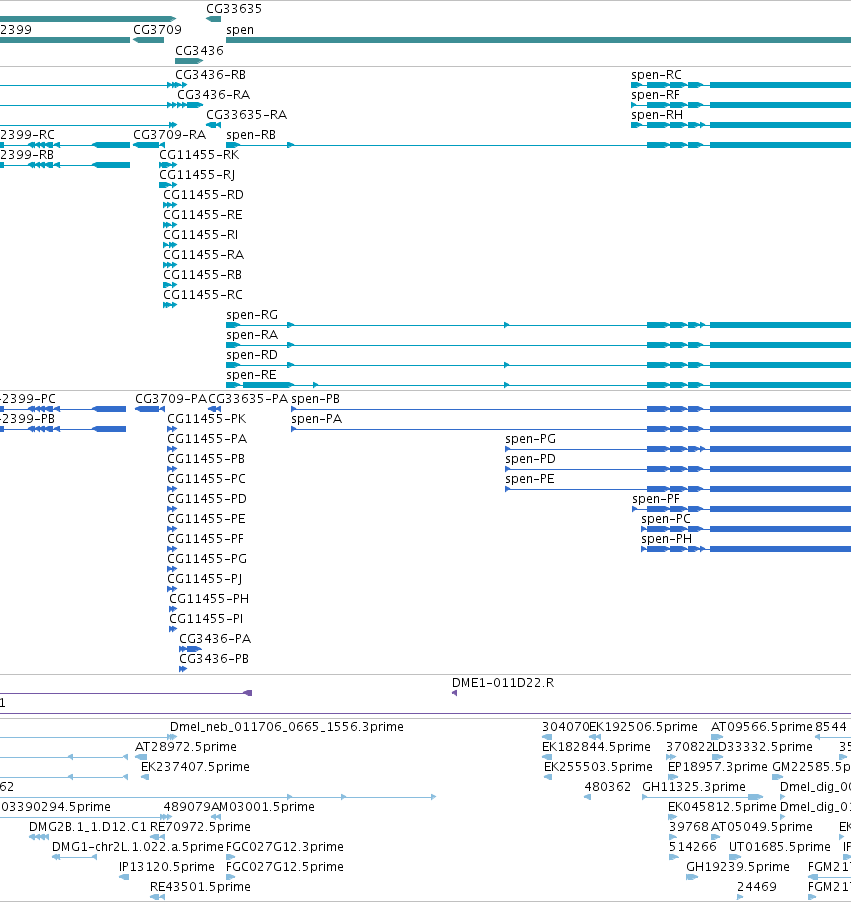Open the spen-PH protein label
Image resolution: width=851 pixels, height=902 pixels.
666,539
